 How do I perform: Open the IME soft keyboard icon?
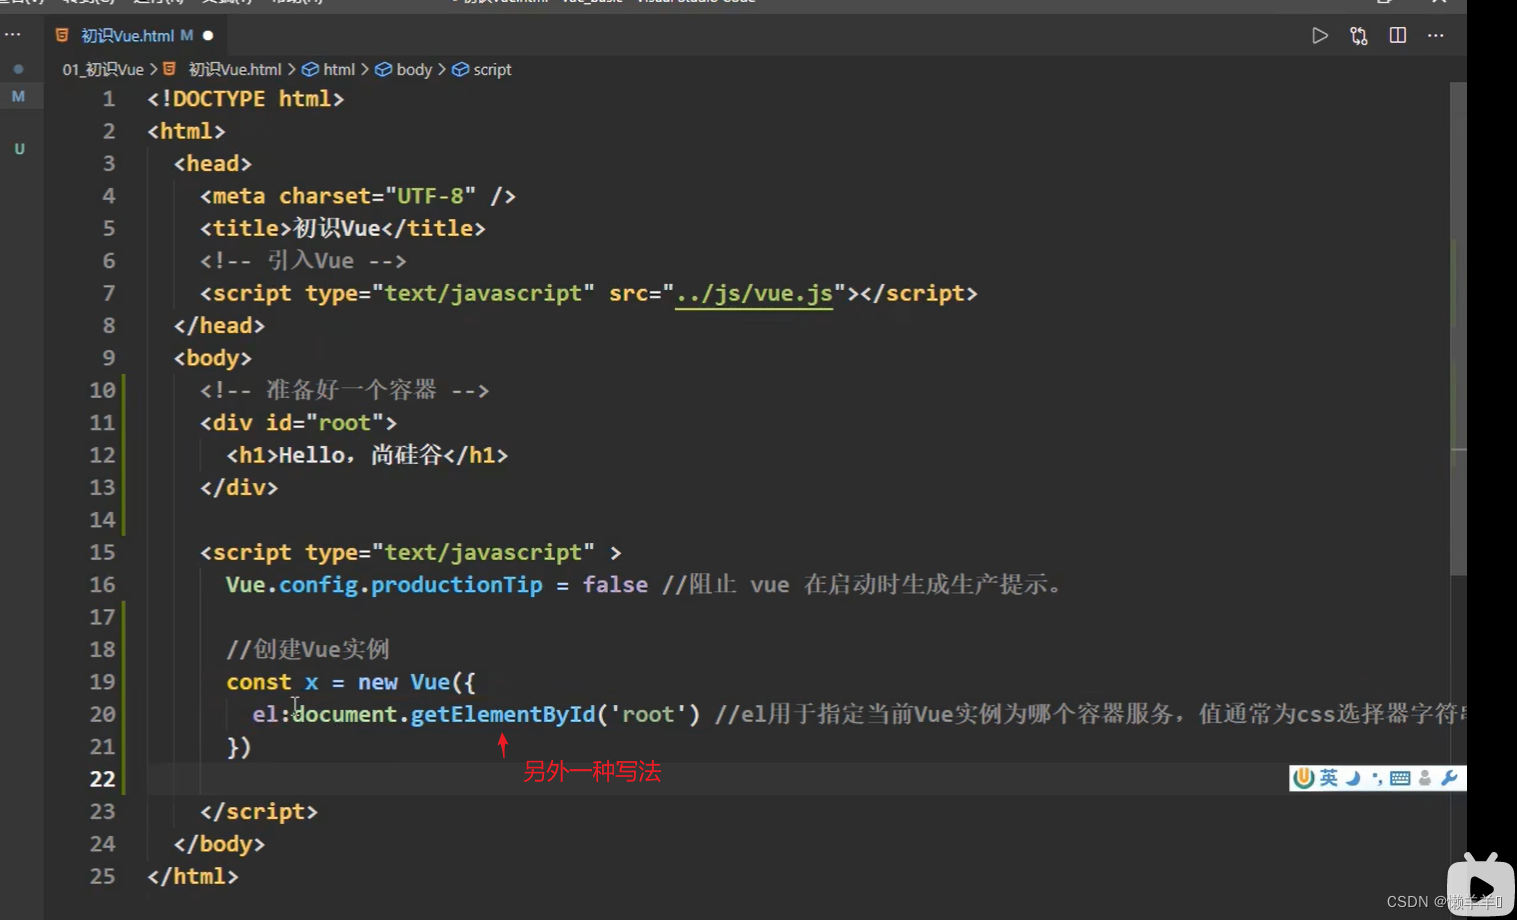[x=1400, y=778]
